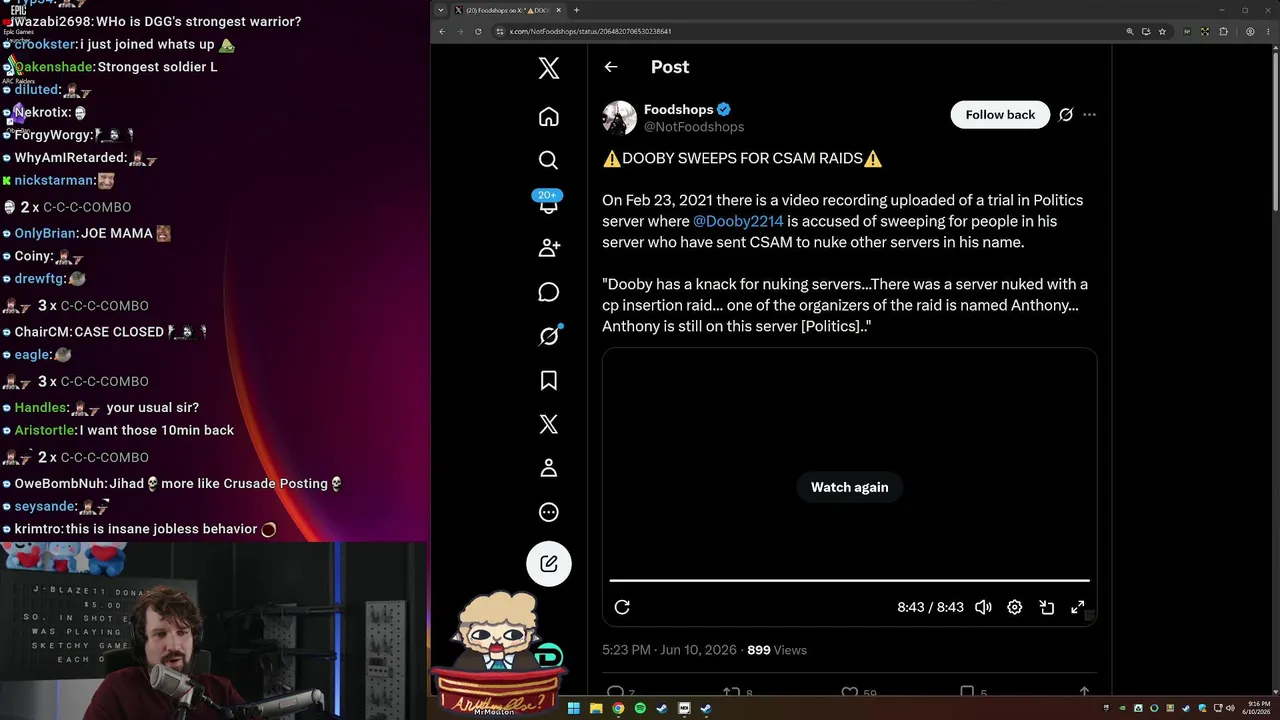Enter video fullscreen mode
This screenshot has height=720, width=1280.
click(x=1078, y=607)
